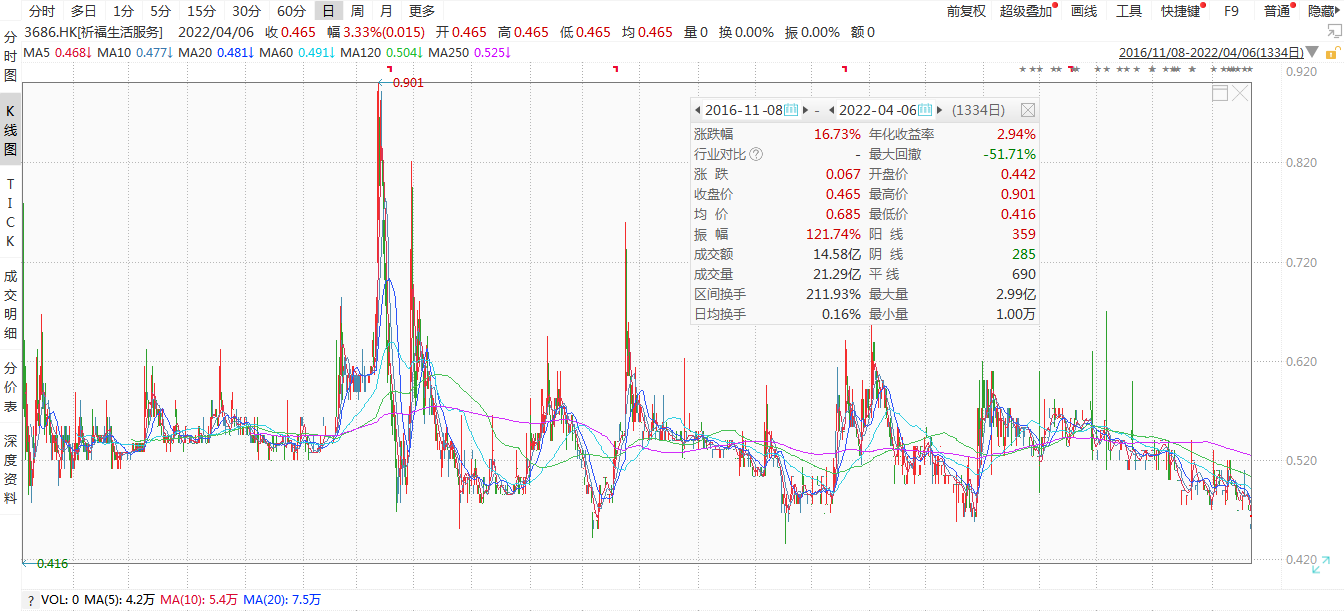Screen dimensions: 1344x611
Task: Toggle the orange lock icon for date range
Action: click(1333, 52)
